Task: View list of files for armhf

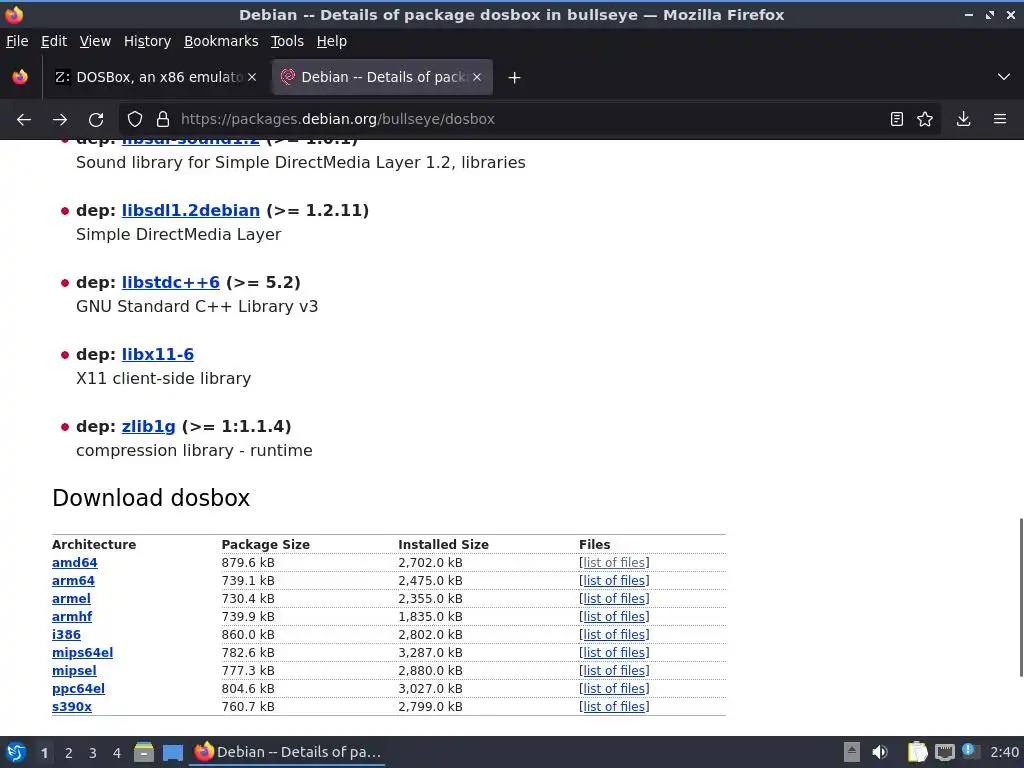Action: coord(614,616)
